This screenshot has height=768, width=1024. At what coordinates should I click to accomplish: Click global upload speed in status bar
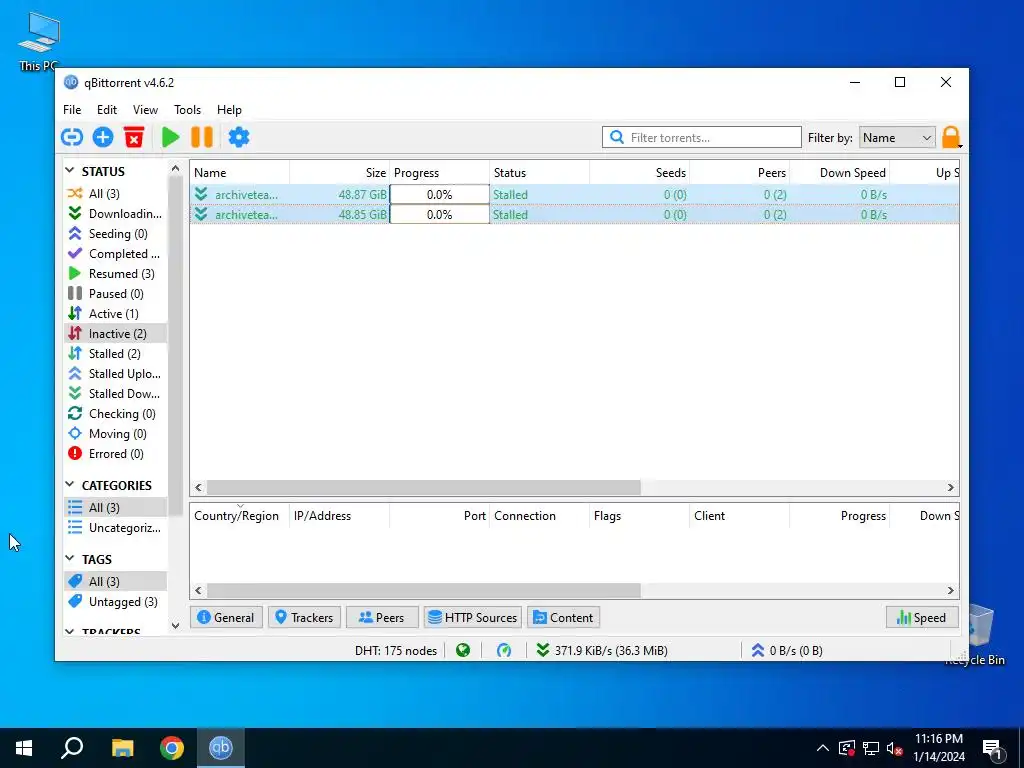pyautogui.click(x=787, y=650)
